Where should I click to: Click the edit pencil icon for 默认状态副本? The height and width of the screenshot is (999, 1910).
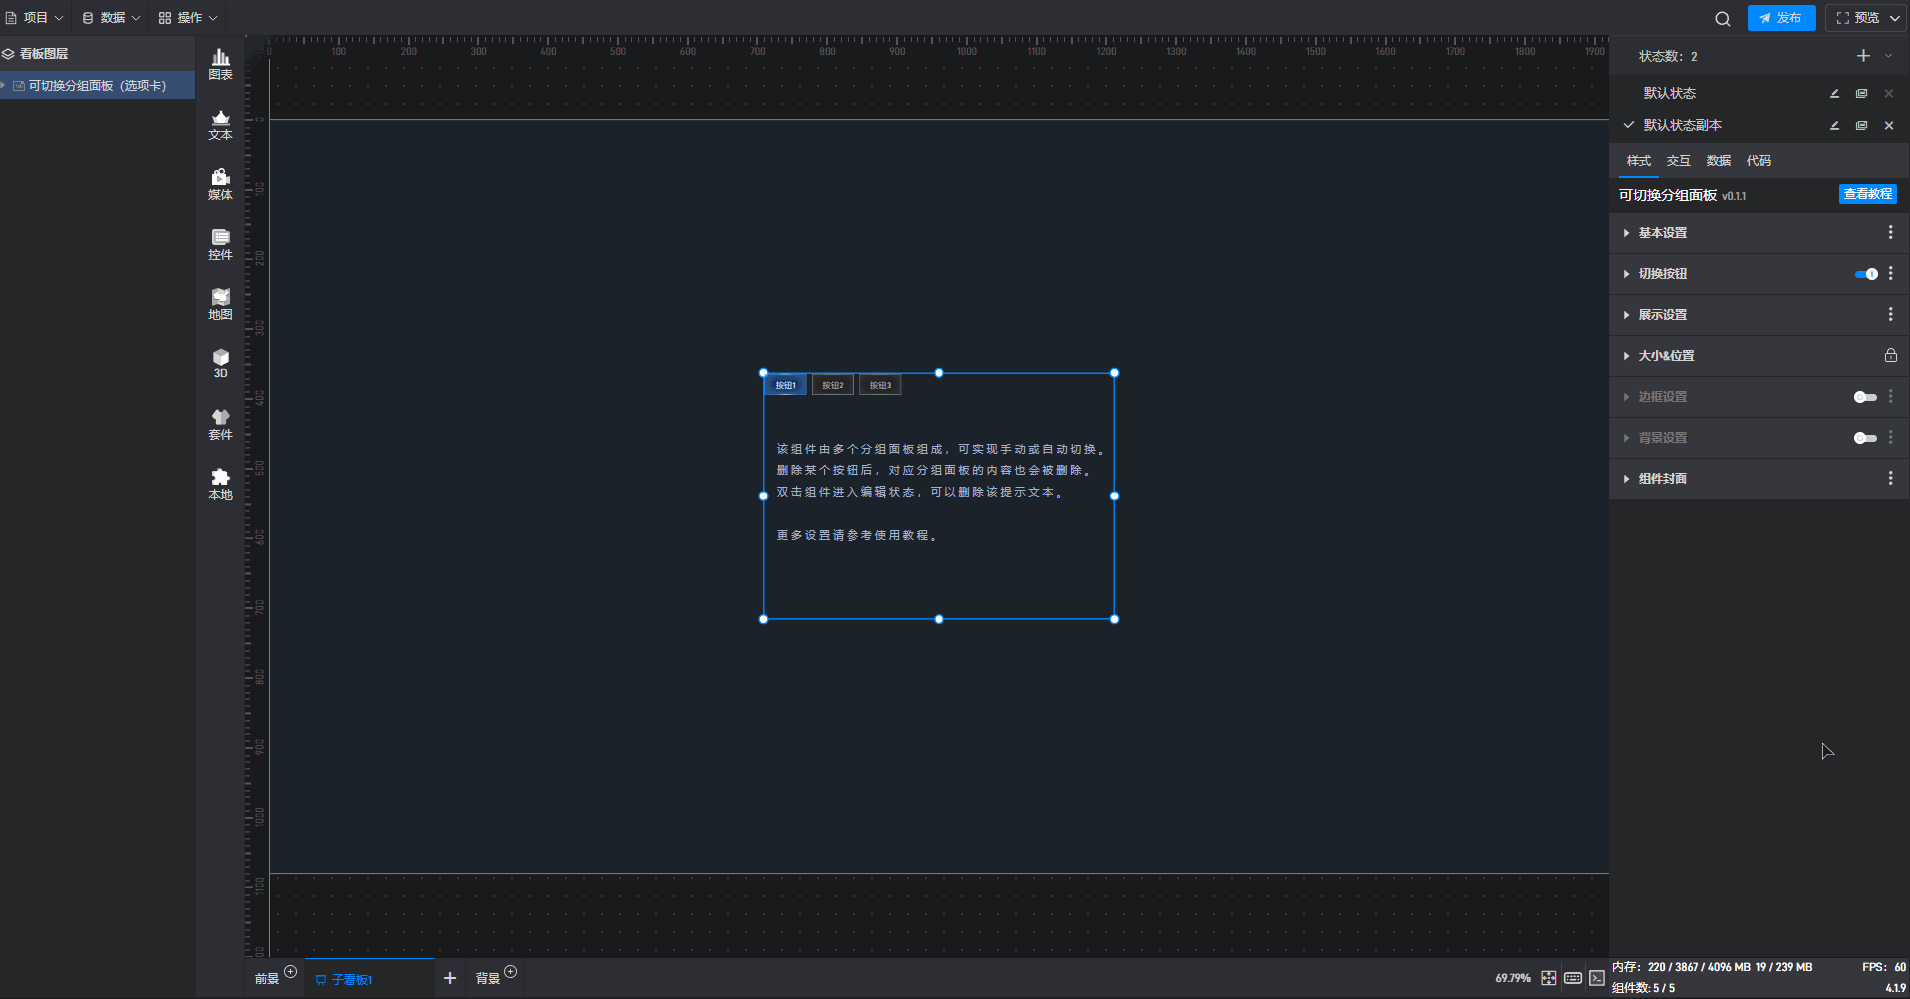[1834, 126]
